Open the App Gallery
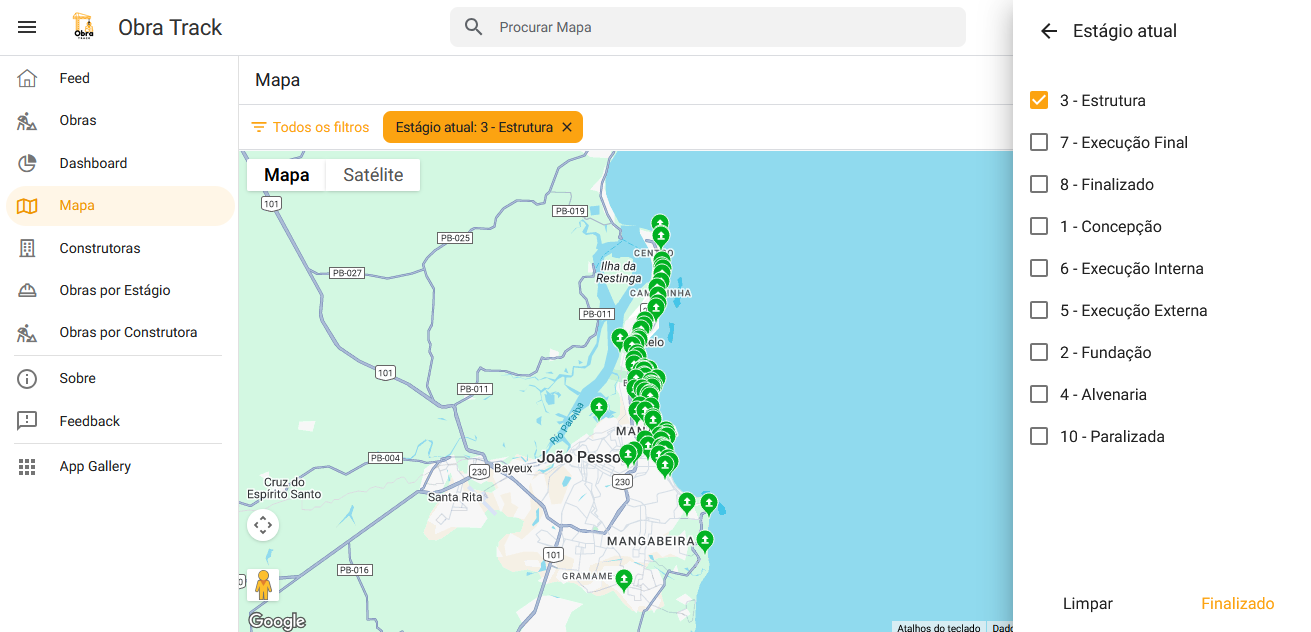This screenshot has height=632, width=1311. pyautogui.click(x=95, y=466)
